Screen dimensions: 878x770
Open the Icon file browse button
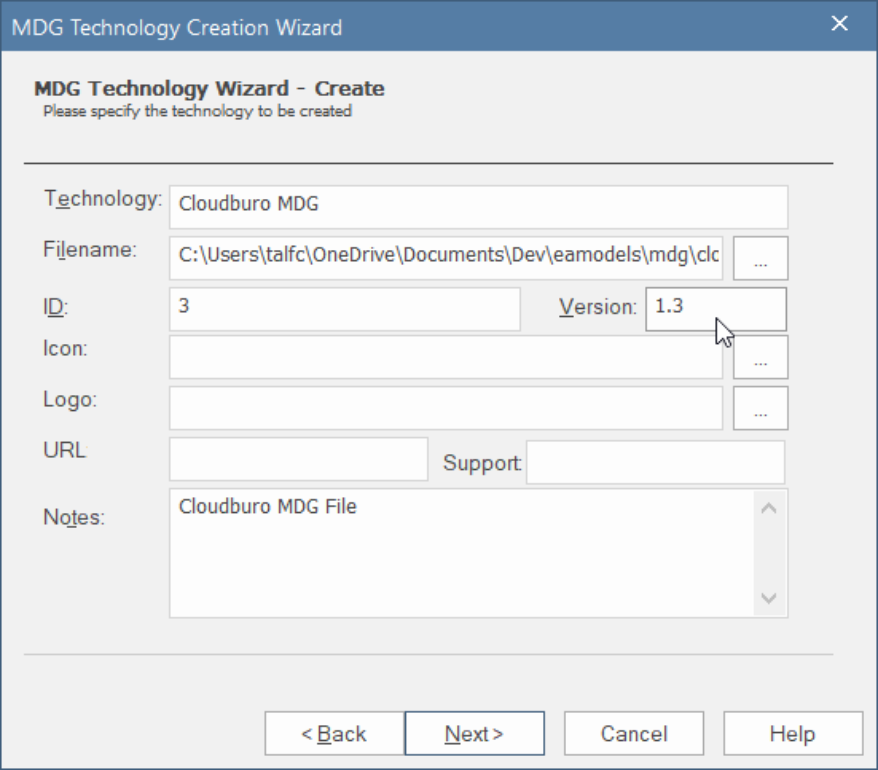coord(760,357)
